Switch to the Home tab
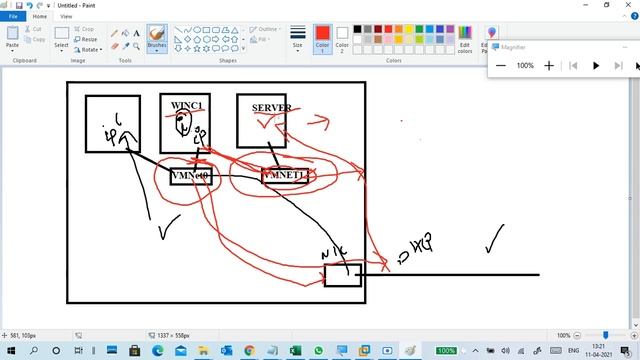Screen dimensions: 640x360 pos(40,16)
